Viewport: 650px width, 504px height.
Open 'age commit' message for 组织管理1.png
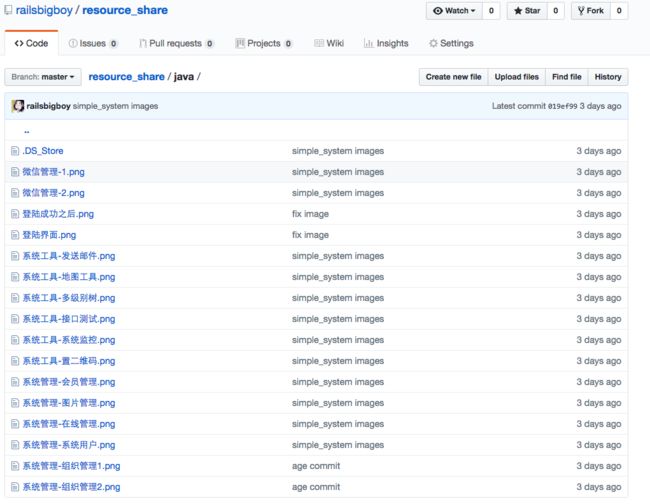[x=316, y=466]
